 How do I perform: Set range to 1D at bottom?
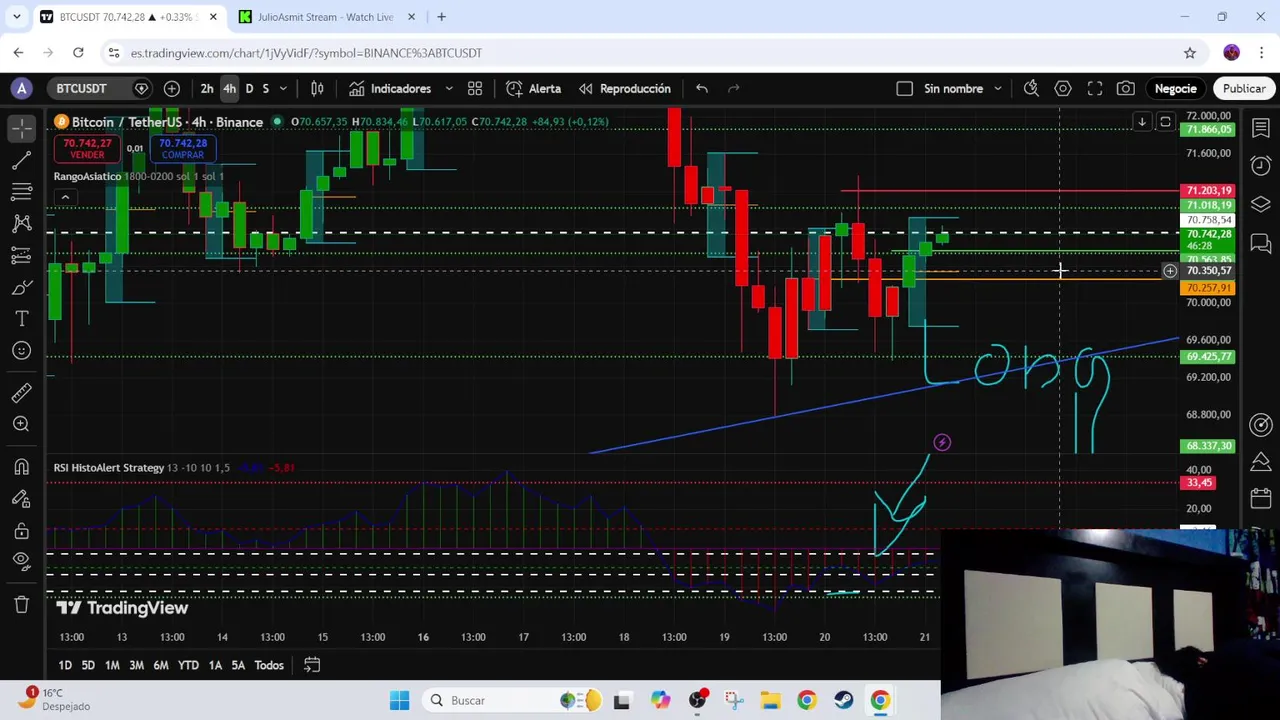[65, 665]
